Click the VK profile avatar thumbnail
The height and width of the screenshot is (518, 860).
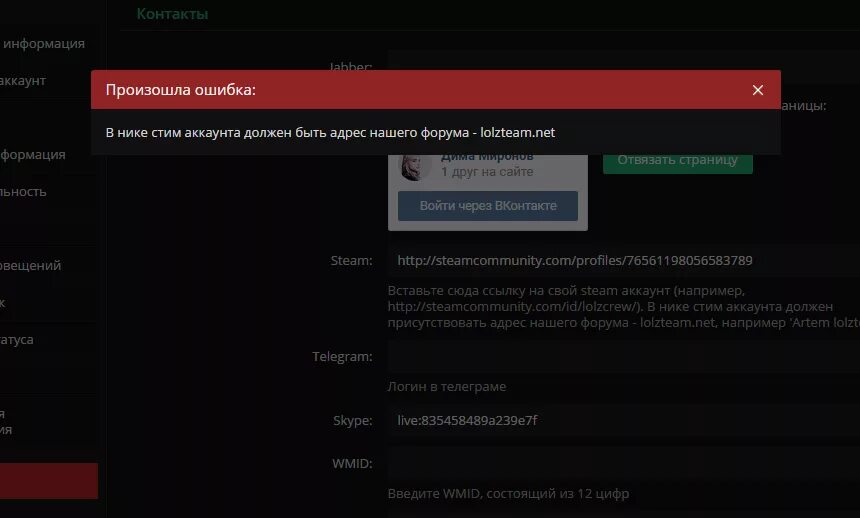pos(414,167)
